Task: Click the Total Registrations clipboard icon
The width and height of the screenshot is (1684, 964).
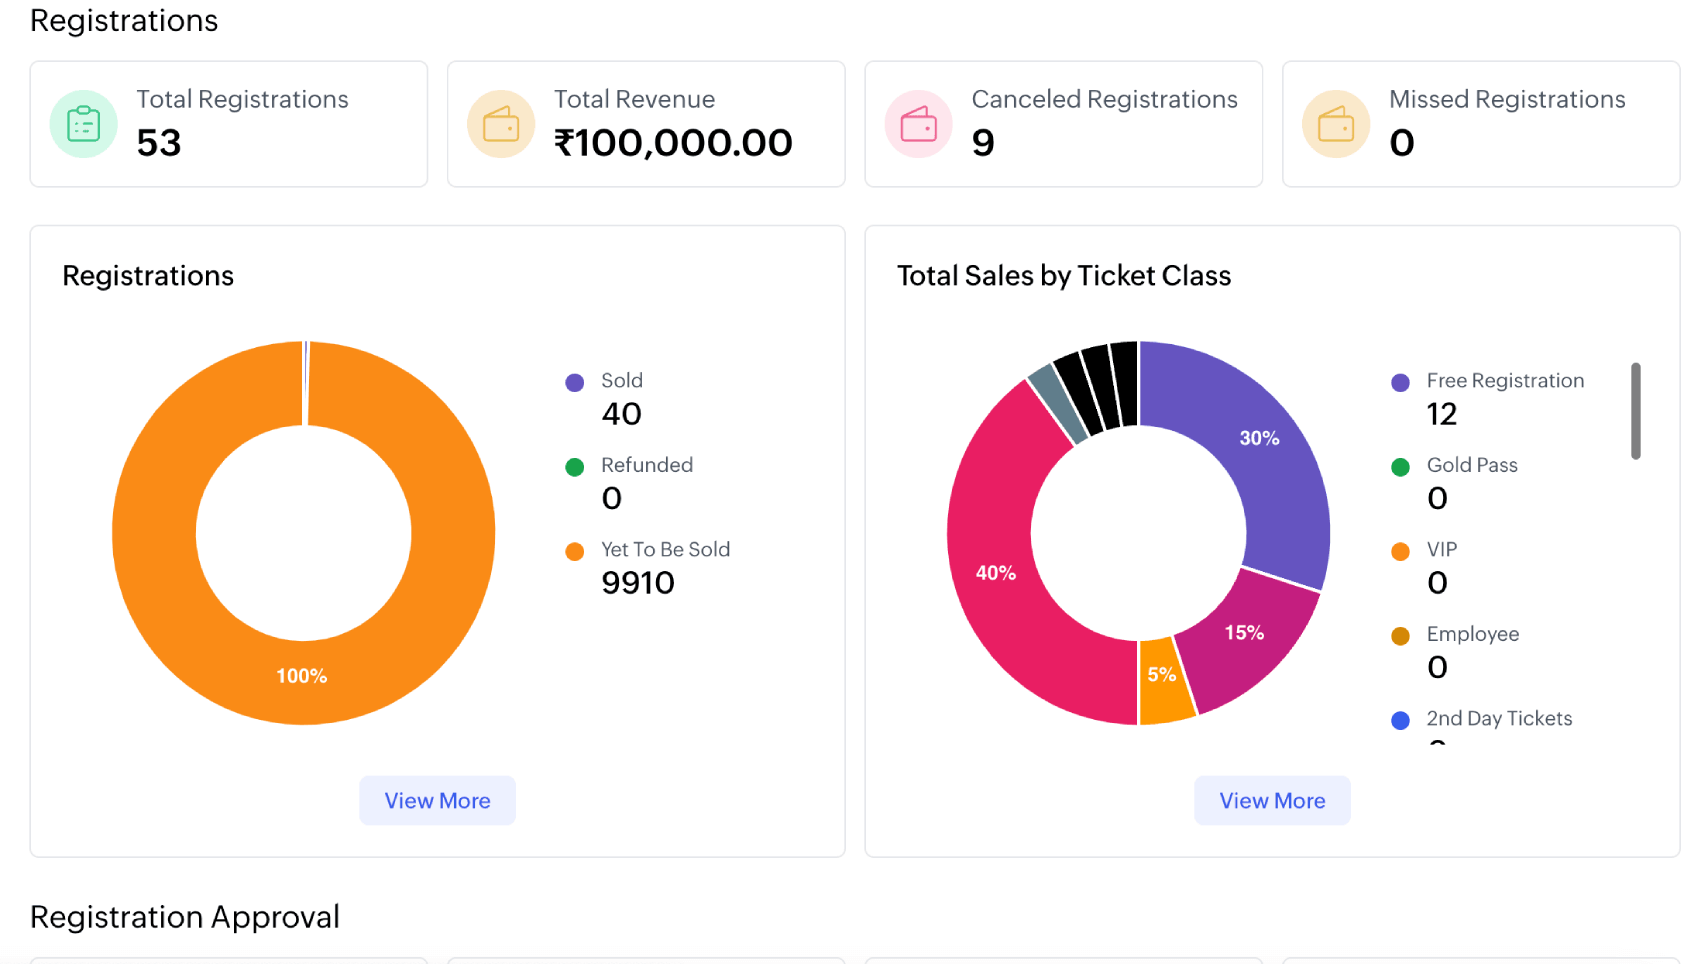Action: click(x=83, y=123)
